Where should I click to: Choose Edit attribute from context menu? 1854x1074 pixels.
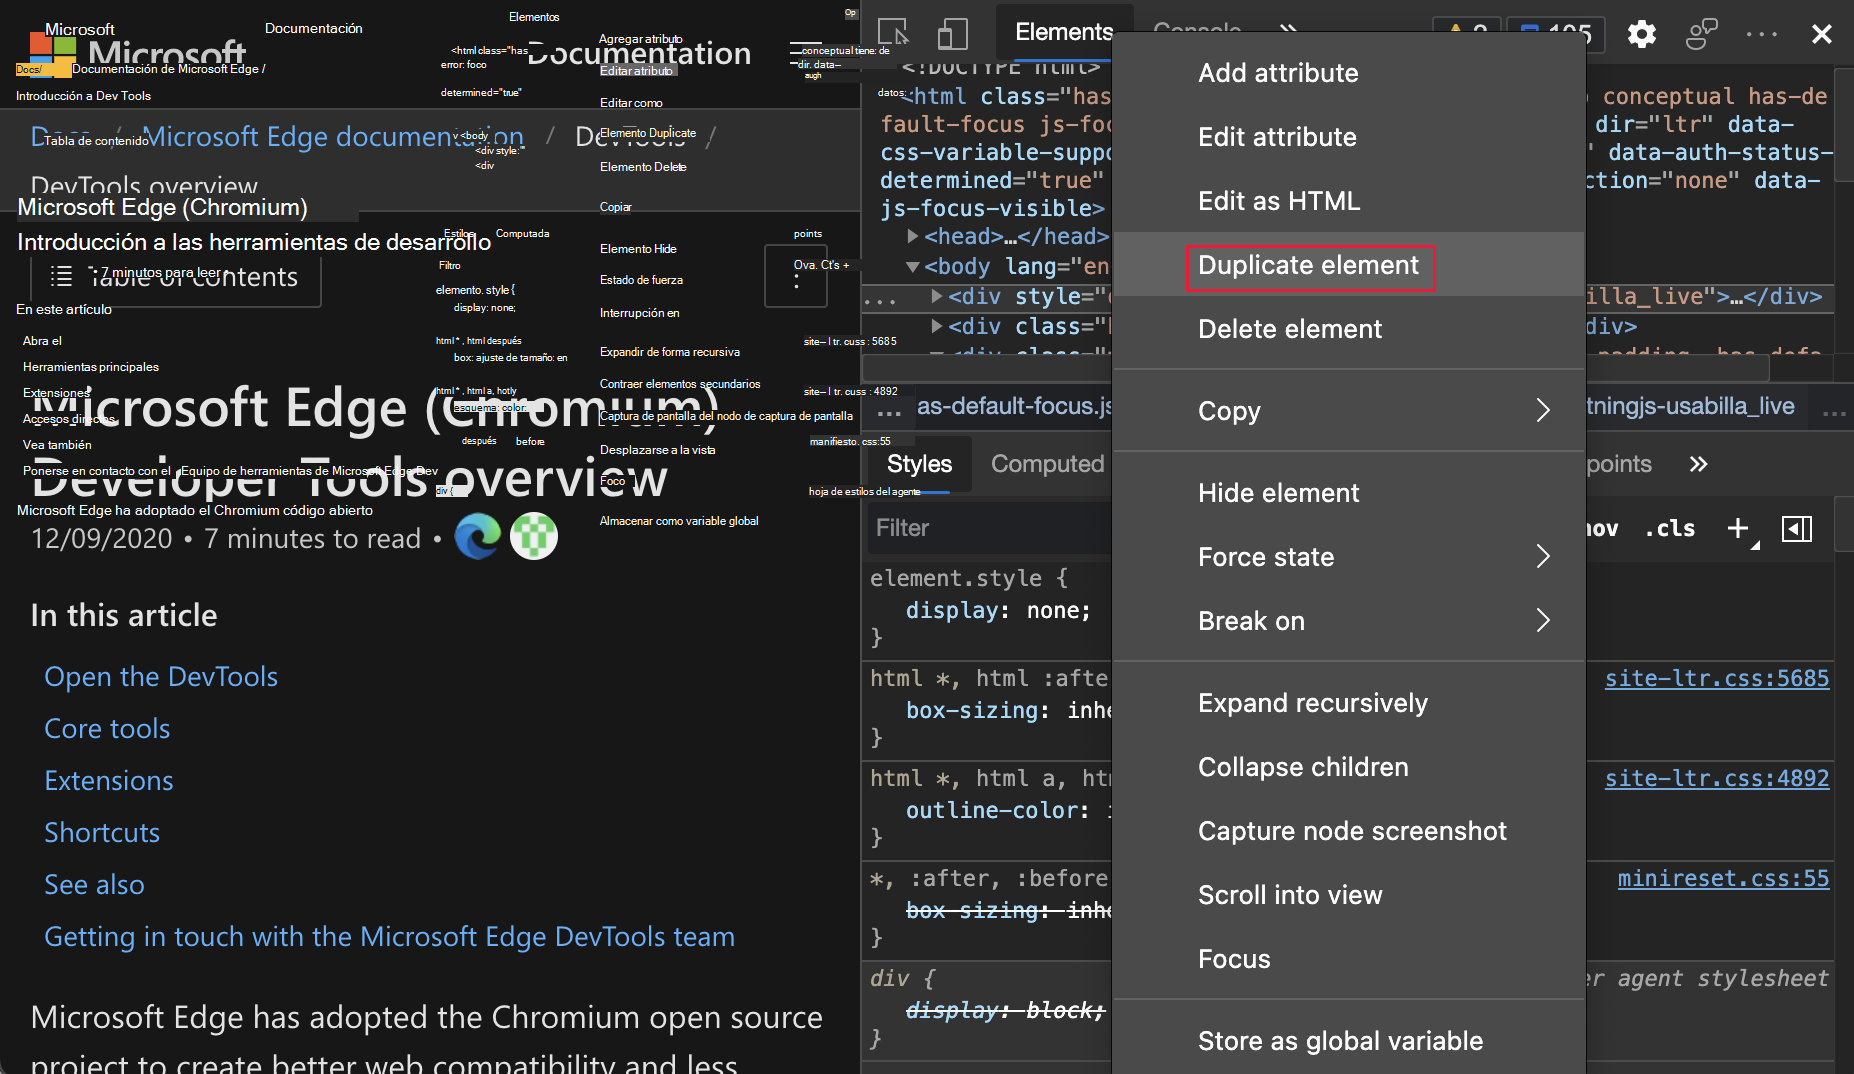click(x=1348, y=137)
